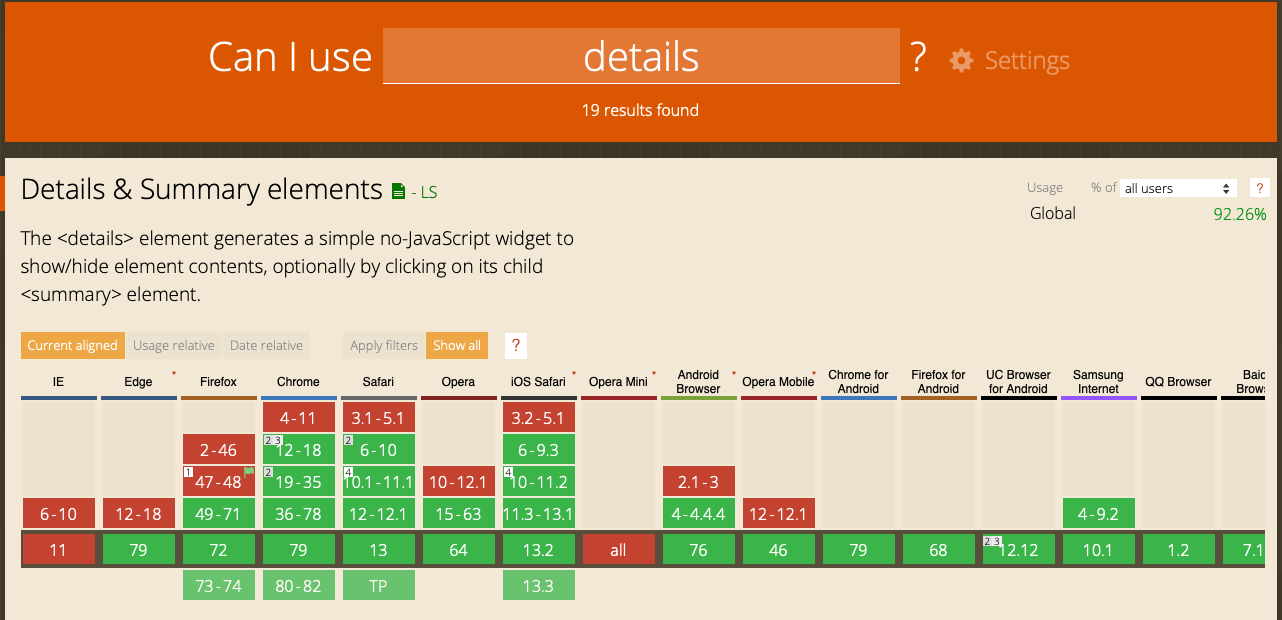Click the usage help question mark
1282x620 pixels.
click(1260, 188)
